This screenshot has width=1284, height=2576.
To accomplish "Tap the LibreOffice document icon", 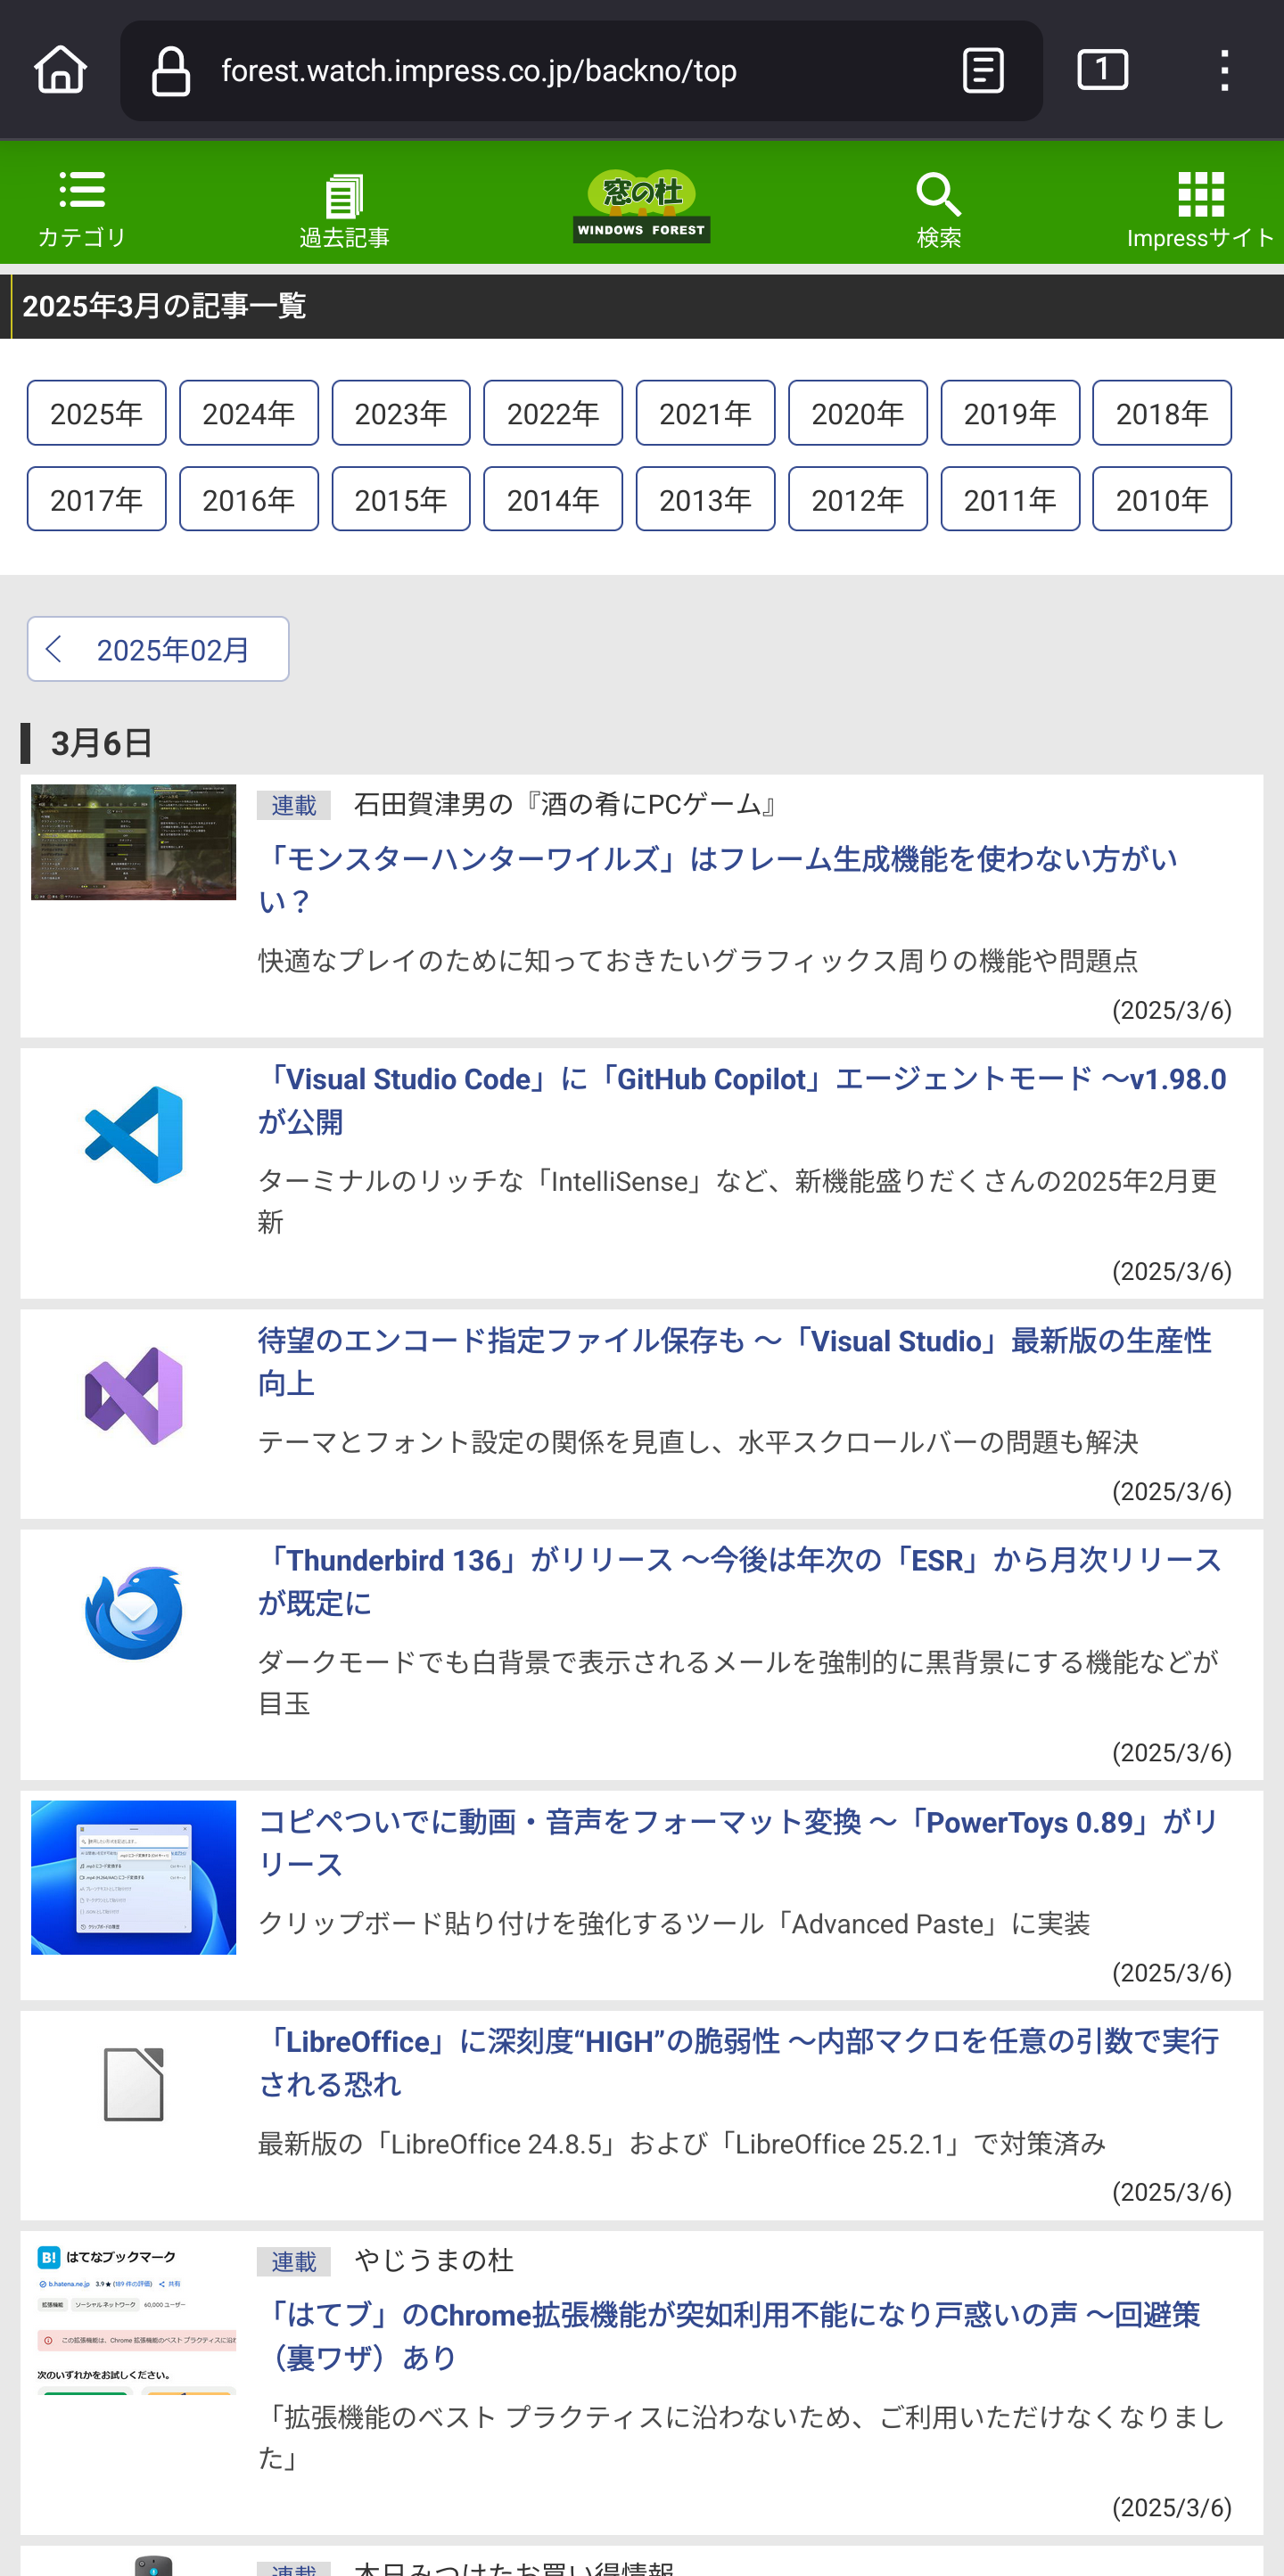I will [x=134, y=2085].
